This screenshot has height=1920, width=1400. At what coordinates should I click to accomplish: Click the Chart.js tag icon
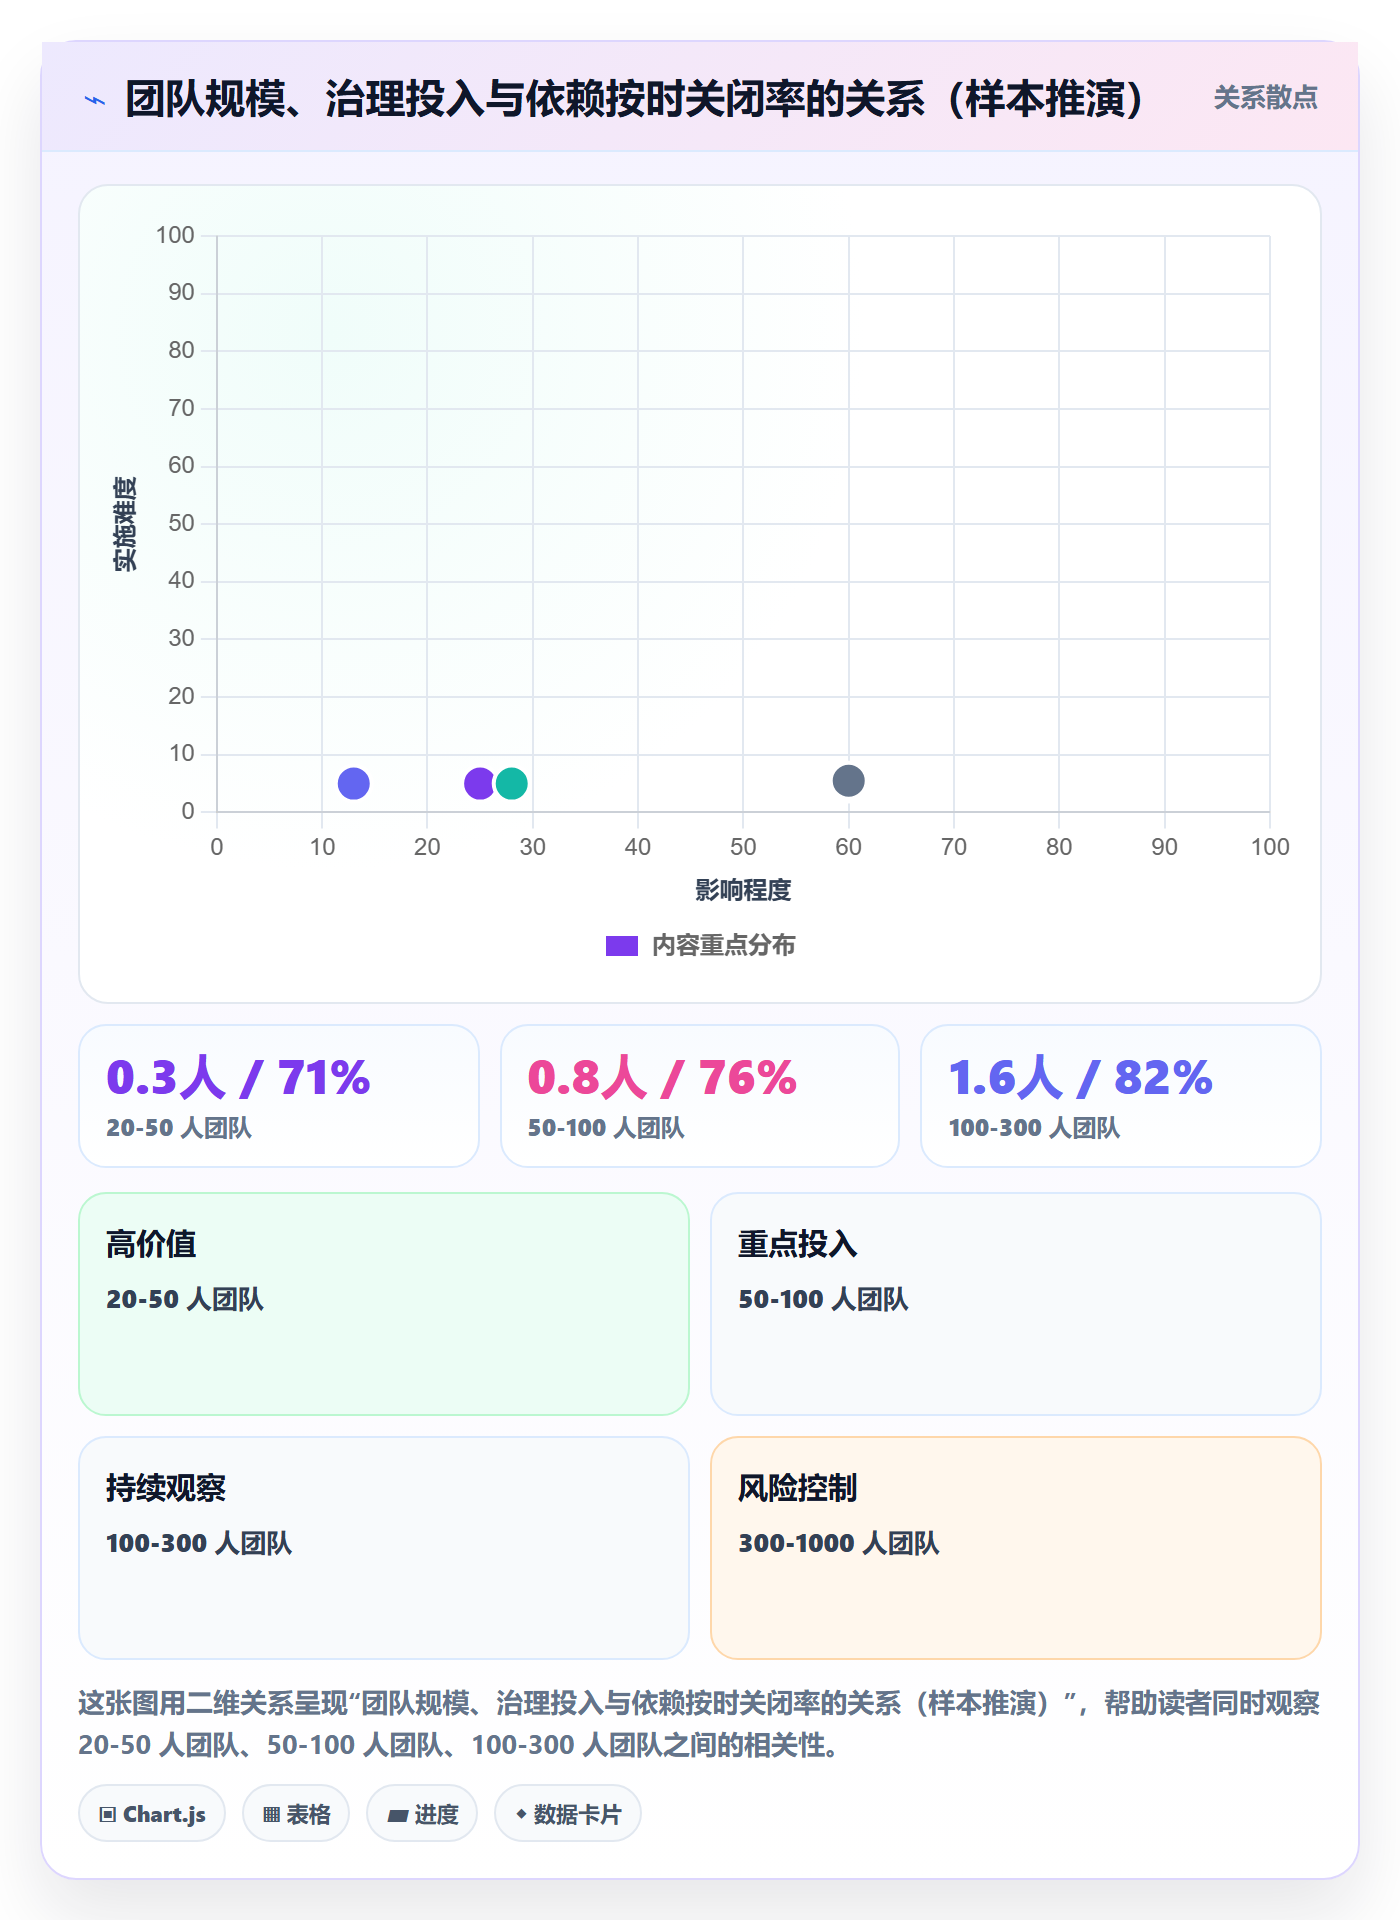108,1814
